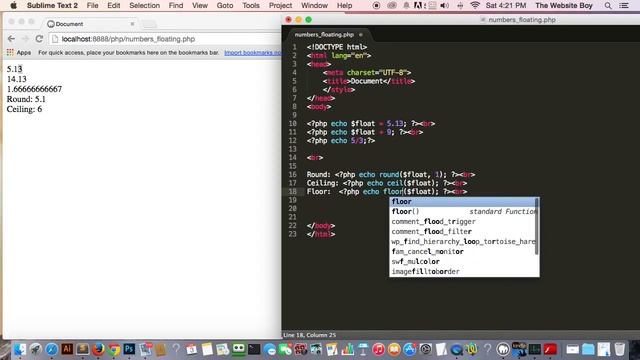Viewport: 640px width, 360px height.
Task: Click the Wi-Fi status icon
Action: [475, 5]
